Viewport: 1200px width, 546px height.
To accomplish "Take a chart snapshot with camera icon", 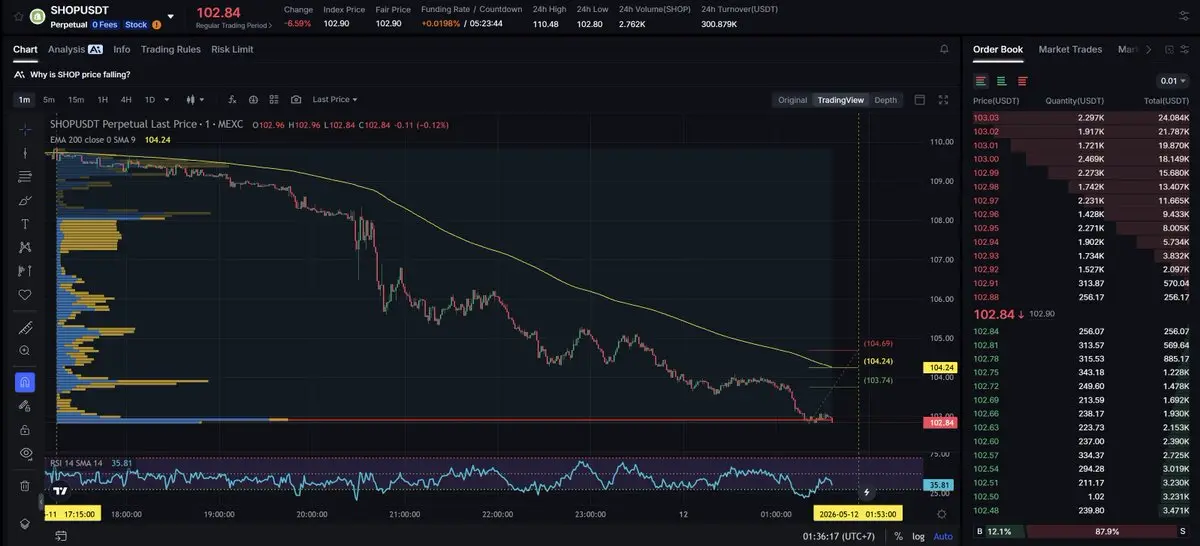I will tap(296, 100).
